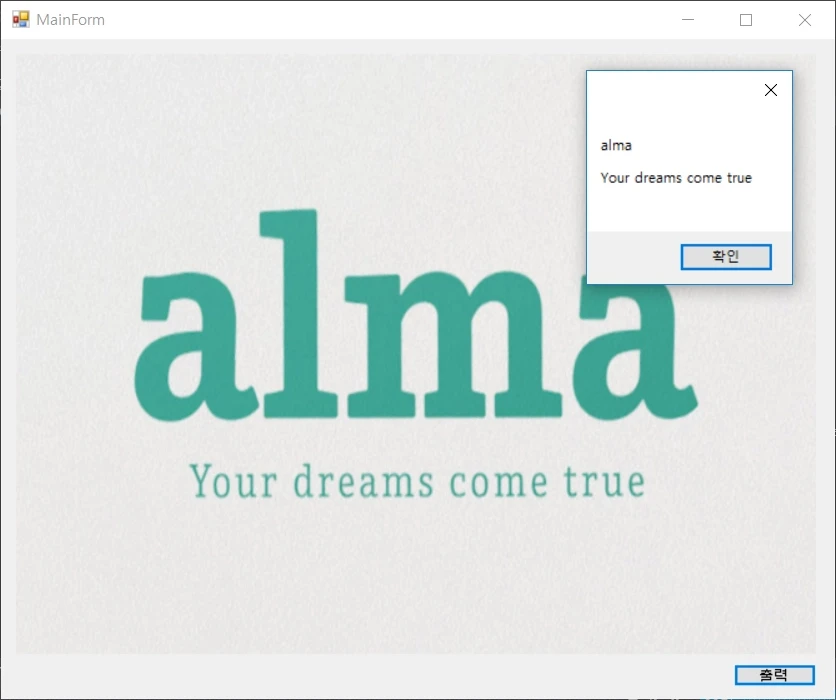The height and width of the screenshot is (700, 836).
Task: Click the gray footer left of 확인 button
Action: click(632, 257)
